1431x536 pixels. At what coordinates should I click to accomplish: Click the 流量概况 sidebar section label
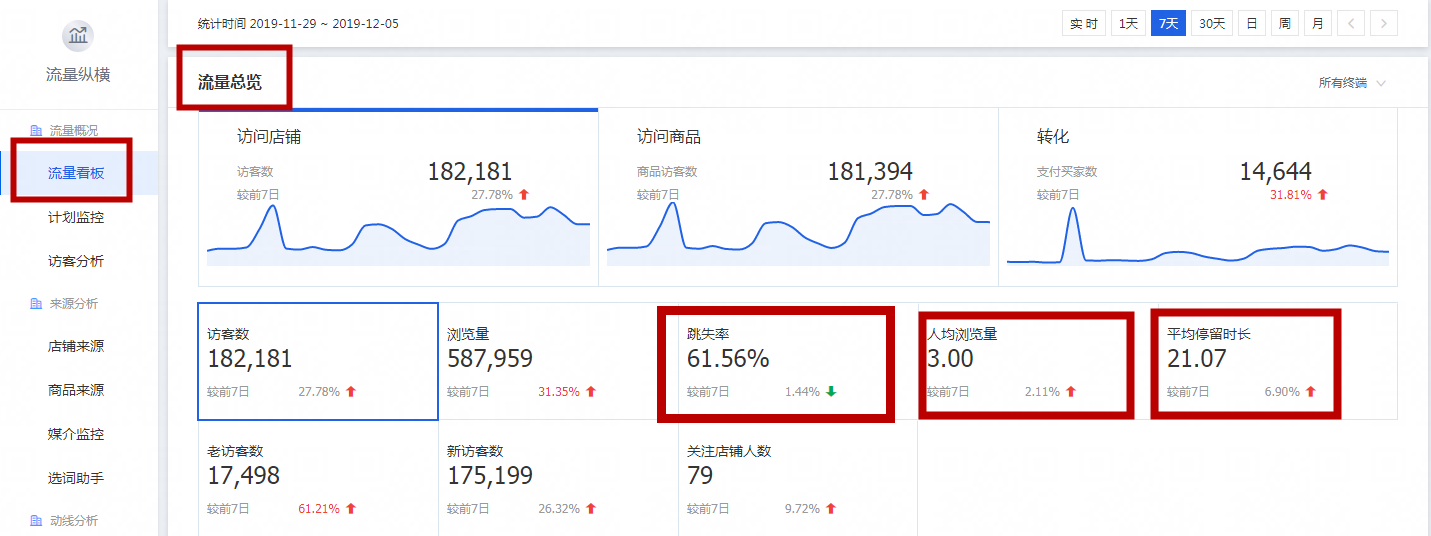(74, 131)
